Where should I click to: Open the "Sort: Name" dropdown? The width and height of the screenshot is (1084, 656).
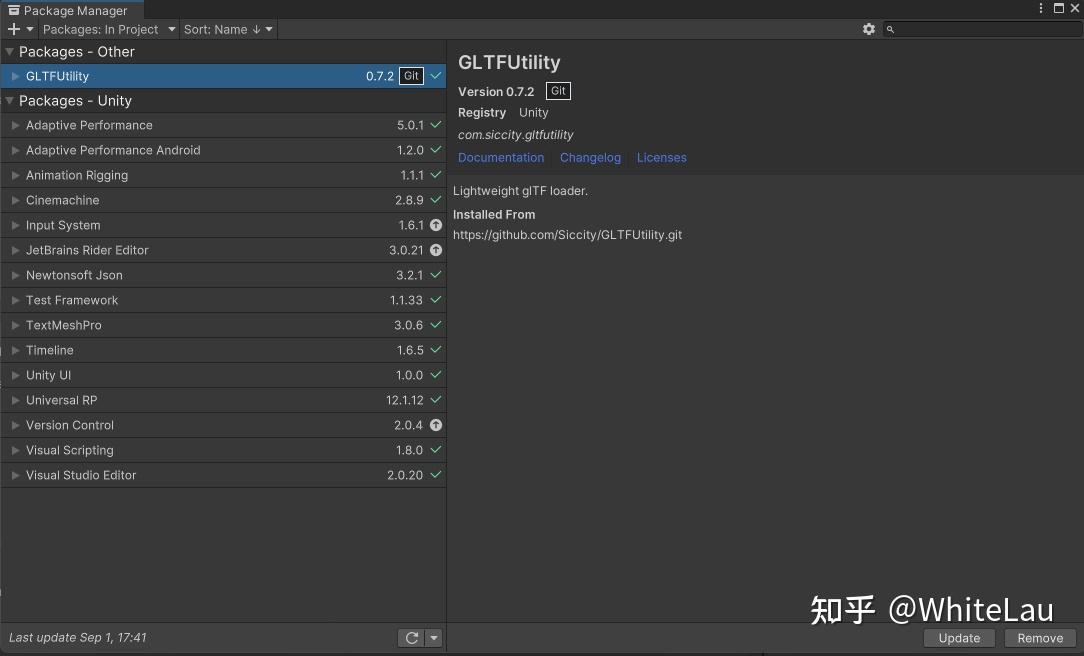click(x=227, y=29)
